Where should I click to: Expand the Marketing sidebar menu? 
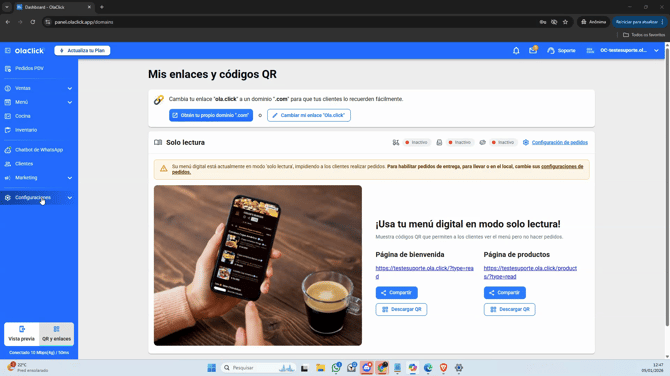pyautogui.click(x=39, y=178)
